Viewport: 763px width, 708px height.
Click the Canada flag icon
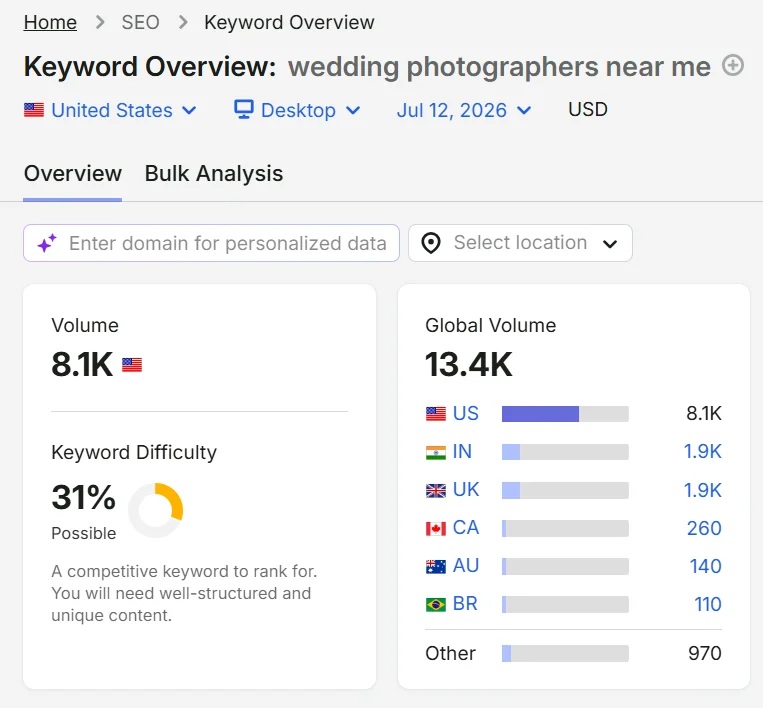click(436, 528)
